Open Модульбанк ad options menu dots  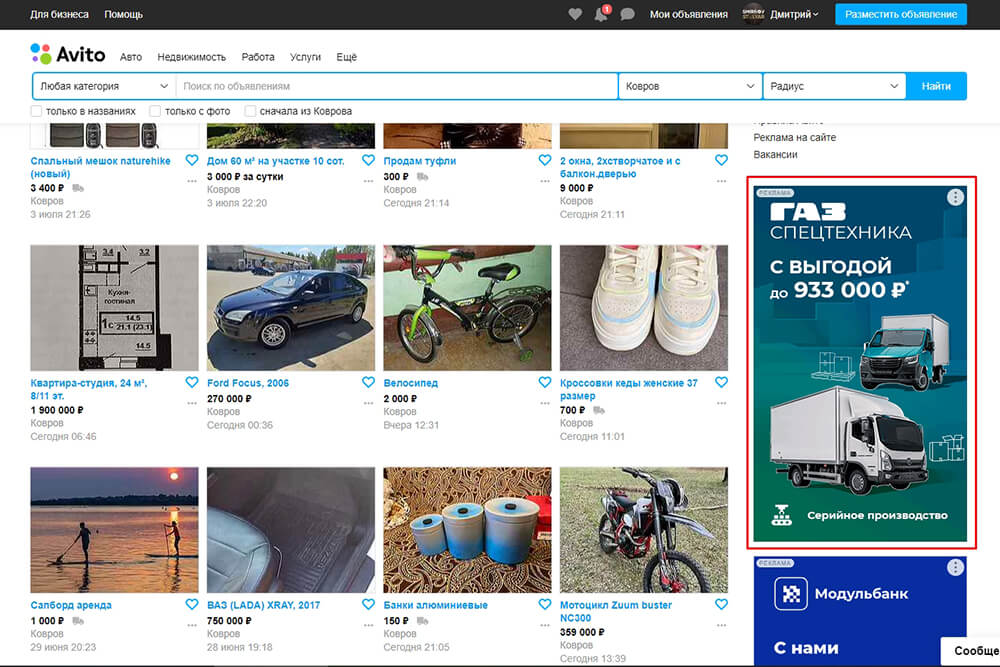955,567
